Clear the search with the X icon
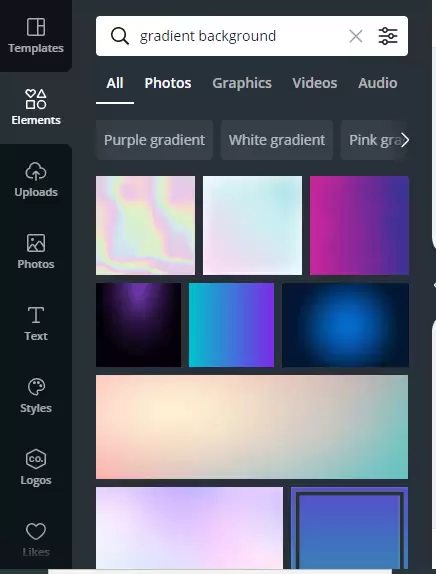The image size is (436, 574). pyautogui.click(x=355, y=36)
